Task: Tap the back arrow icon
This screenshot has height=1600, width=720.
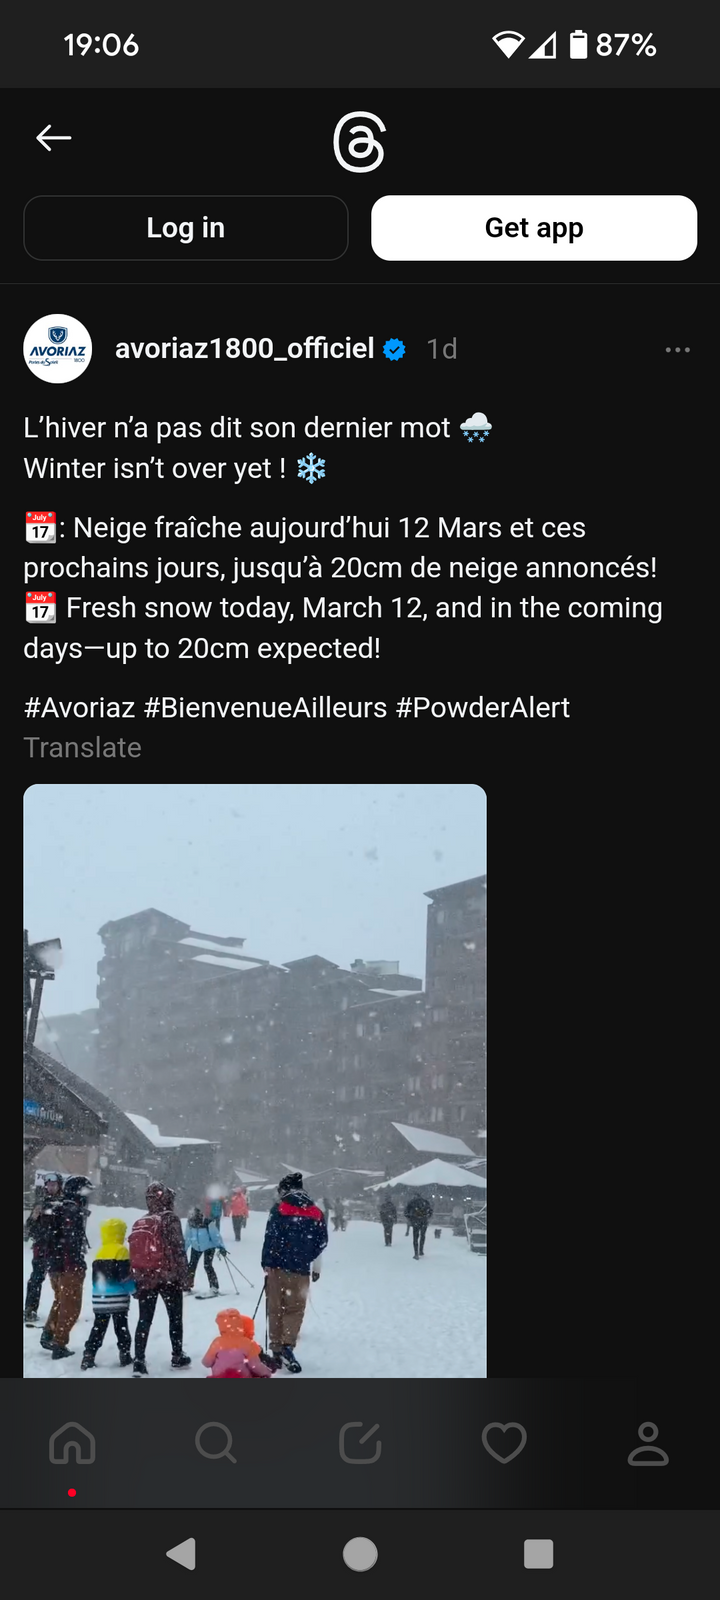Action: tap(54, 138)
